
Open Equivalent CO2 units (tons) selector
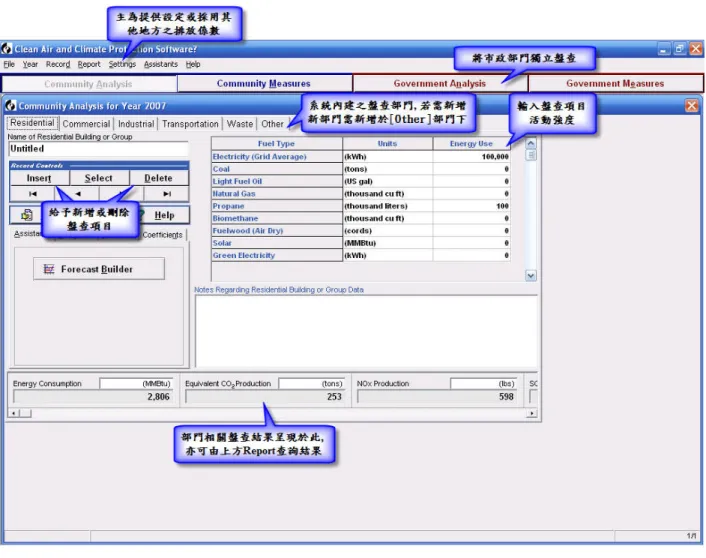pos(312,384)
